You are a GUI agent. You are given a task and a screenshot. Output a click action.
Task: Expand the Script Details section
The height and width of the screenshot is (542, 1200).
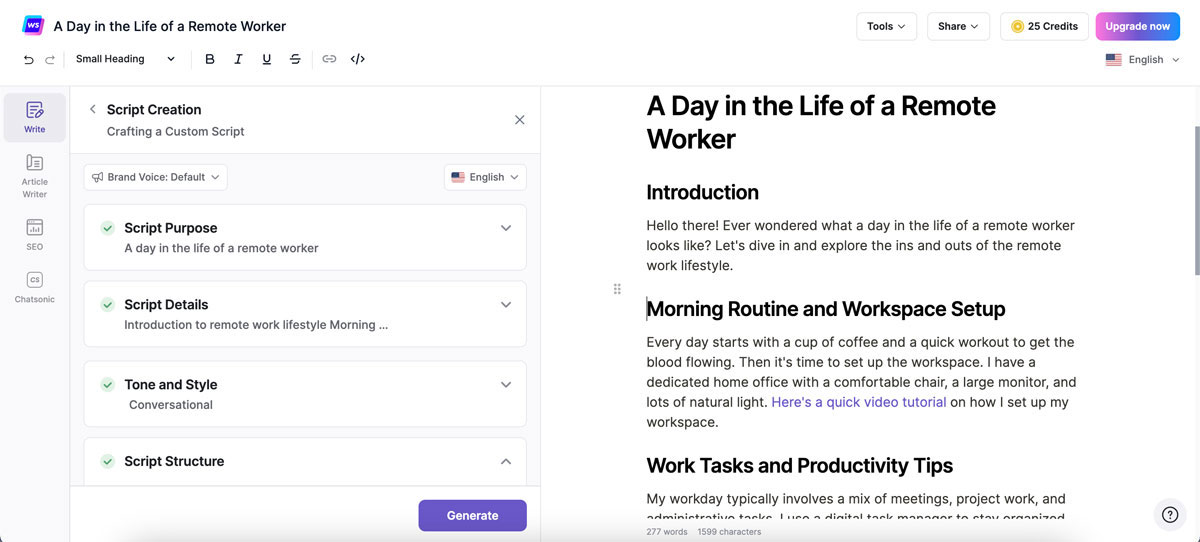click(506, 304)
